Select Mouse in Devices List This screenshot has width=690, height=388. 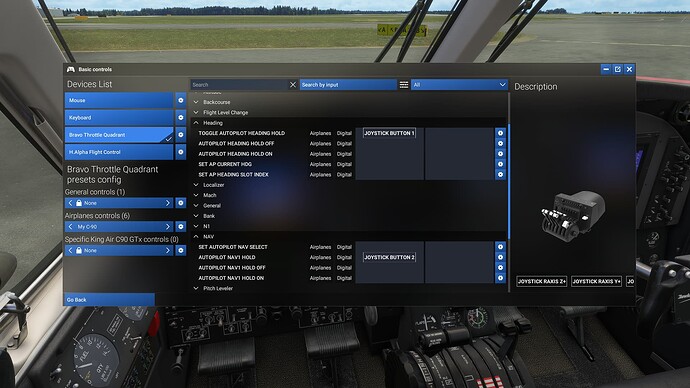pyautogui.click(x=119, y=100)
